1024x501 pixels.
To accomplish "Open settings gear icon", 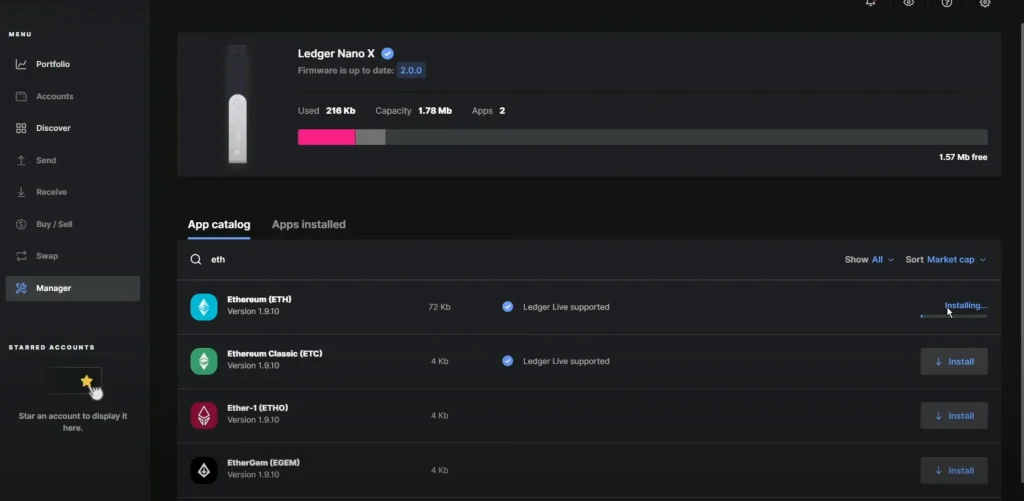I will coord(985,3).
